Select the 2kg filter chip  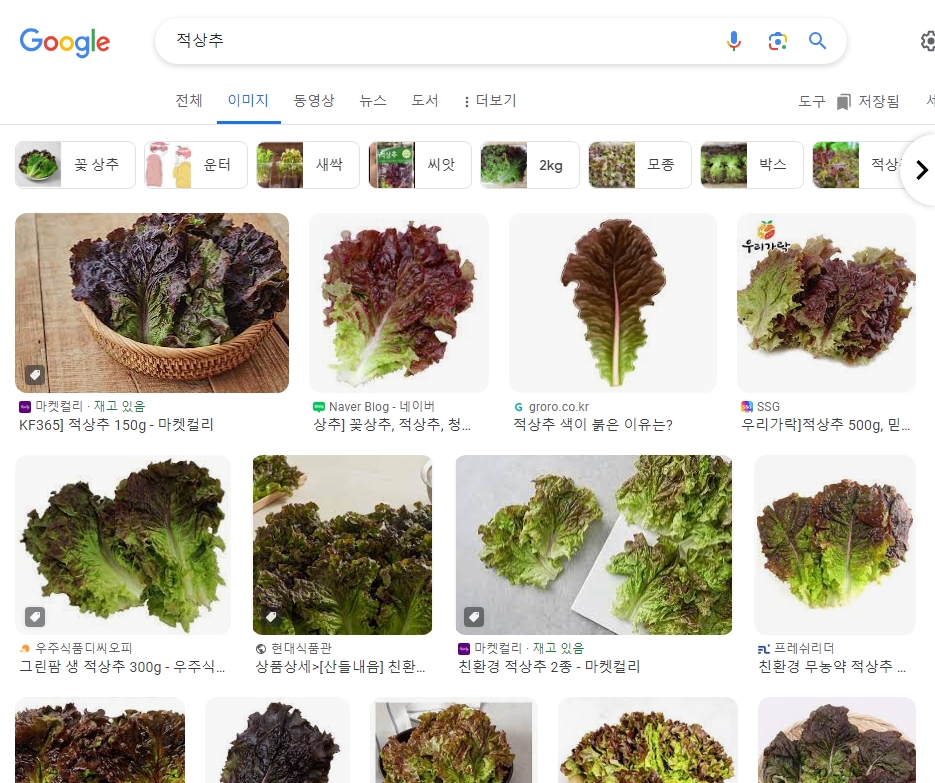pos(551,164)
